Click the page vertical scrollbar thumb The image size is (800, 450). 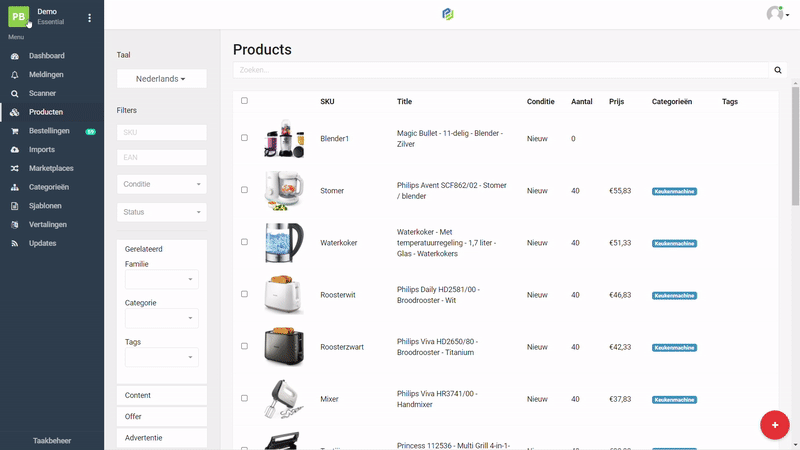tap(795, 146)
